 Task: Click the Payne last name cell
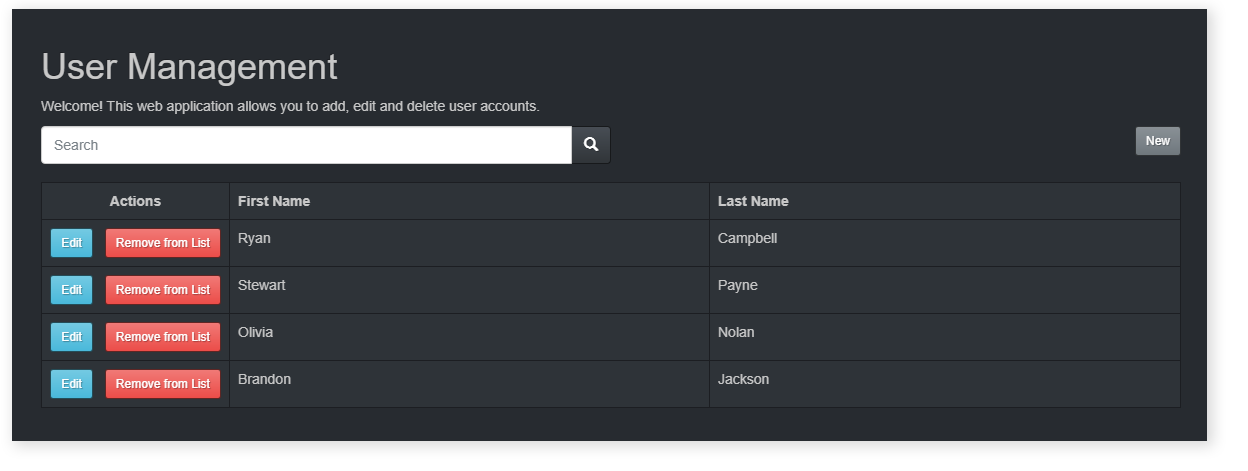[x=738, y=285]
